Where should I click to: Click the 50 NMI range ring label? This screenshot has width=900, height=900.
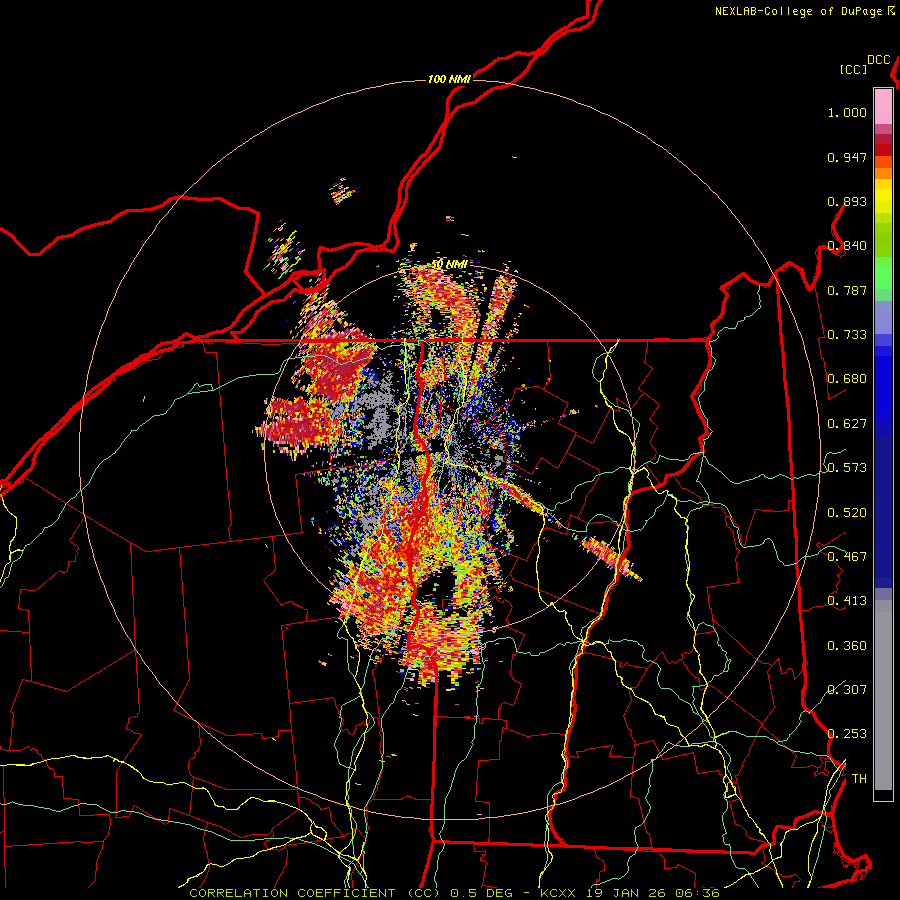[449, 265]
